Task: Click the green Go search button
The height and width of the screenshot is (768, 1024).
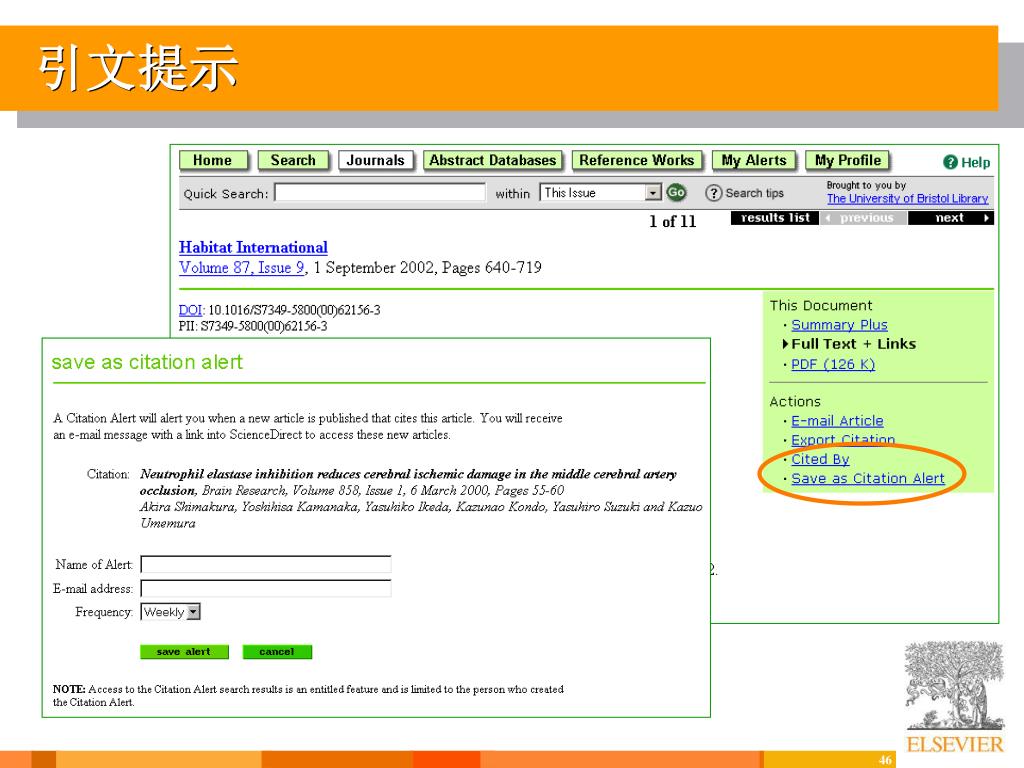Action: [676, 192]
